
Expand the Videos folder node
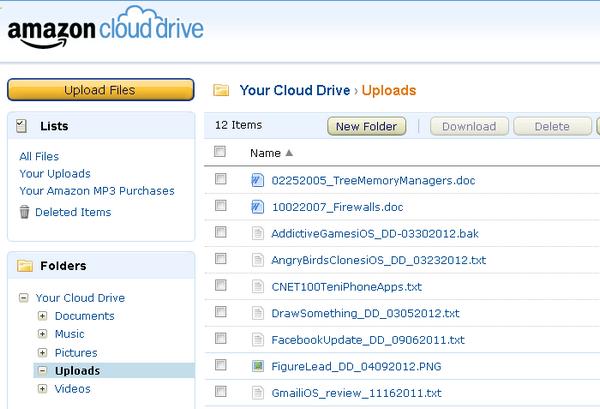click(42, 389)
